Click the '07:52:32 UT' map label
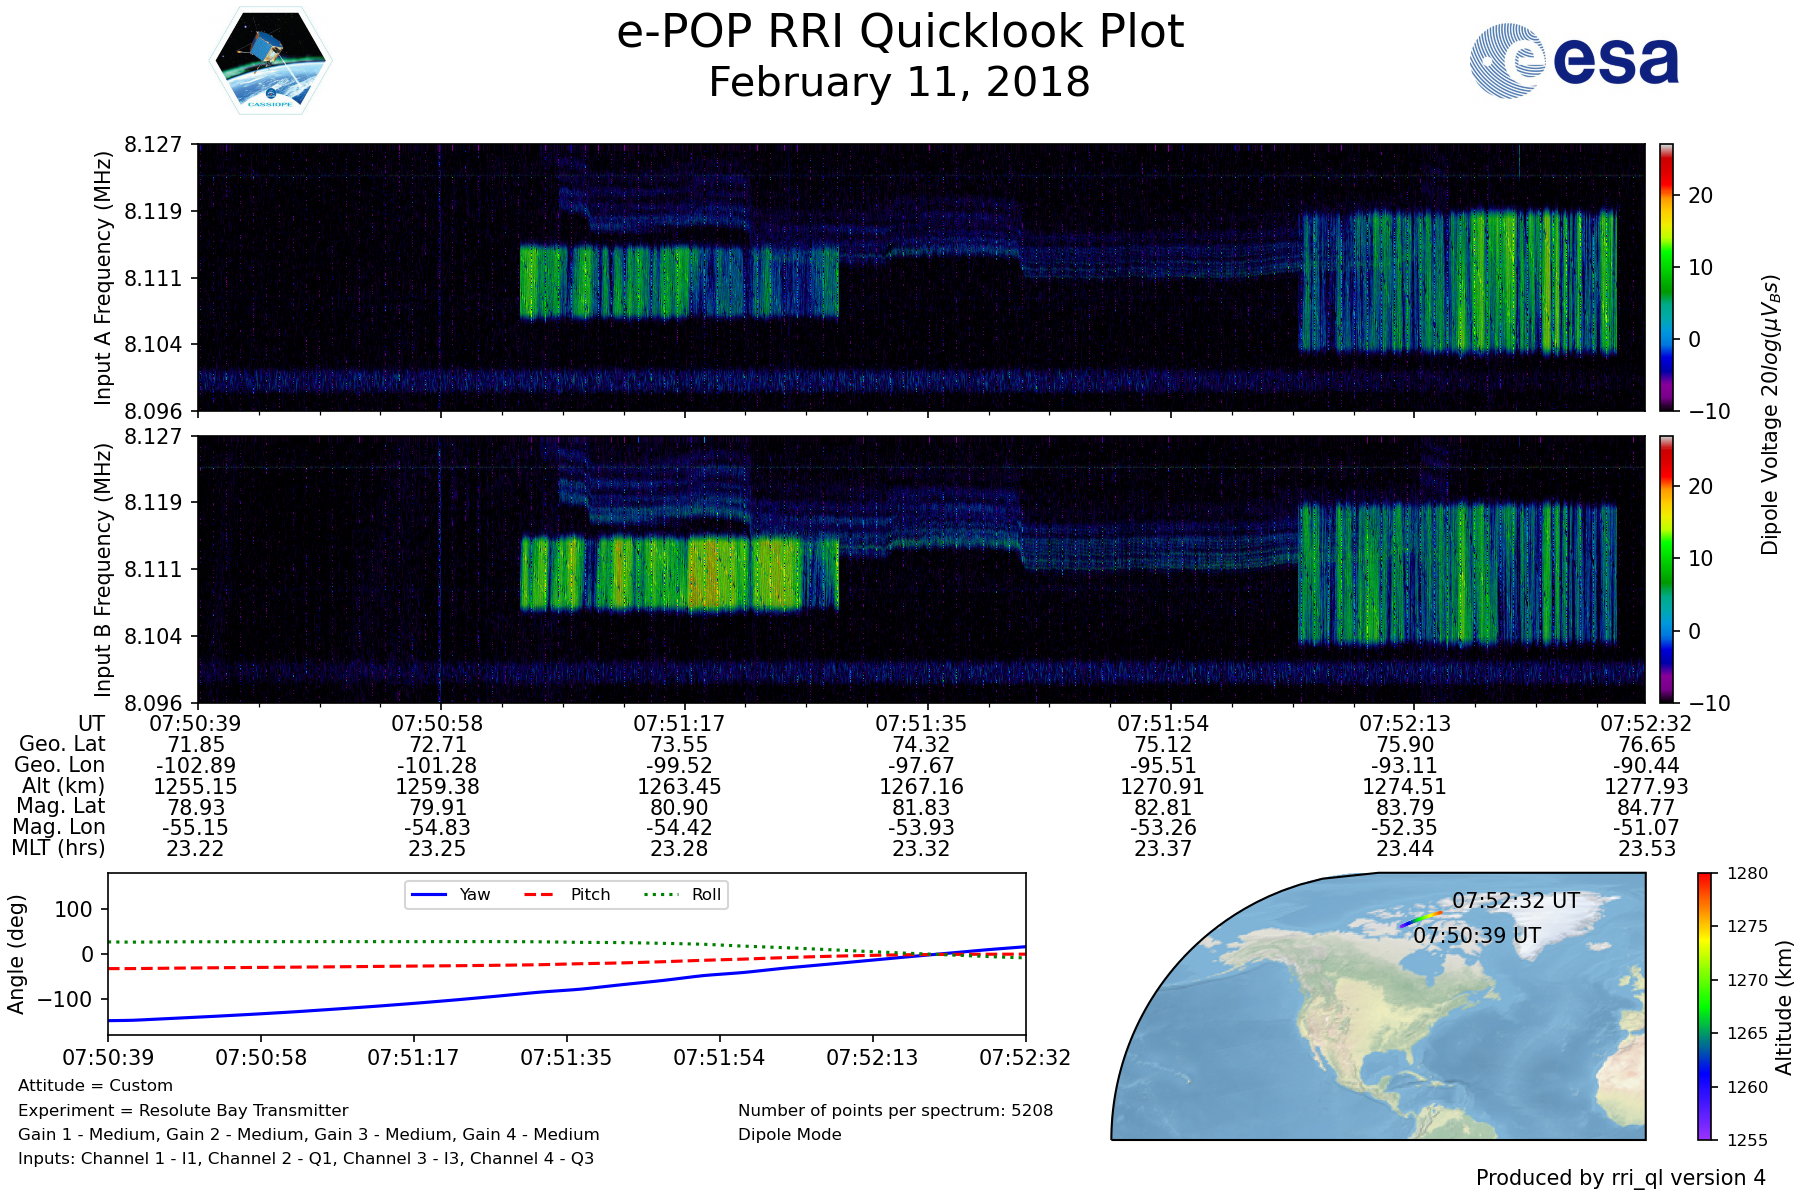This screenshot has height=1200, width=1800. [x=1515, y=901]
